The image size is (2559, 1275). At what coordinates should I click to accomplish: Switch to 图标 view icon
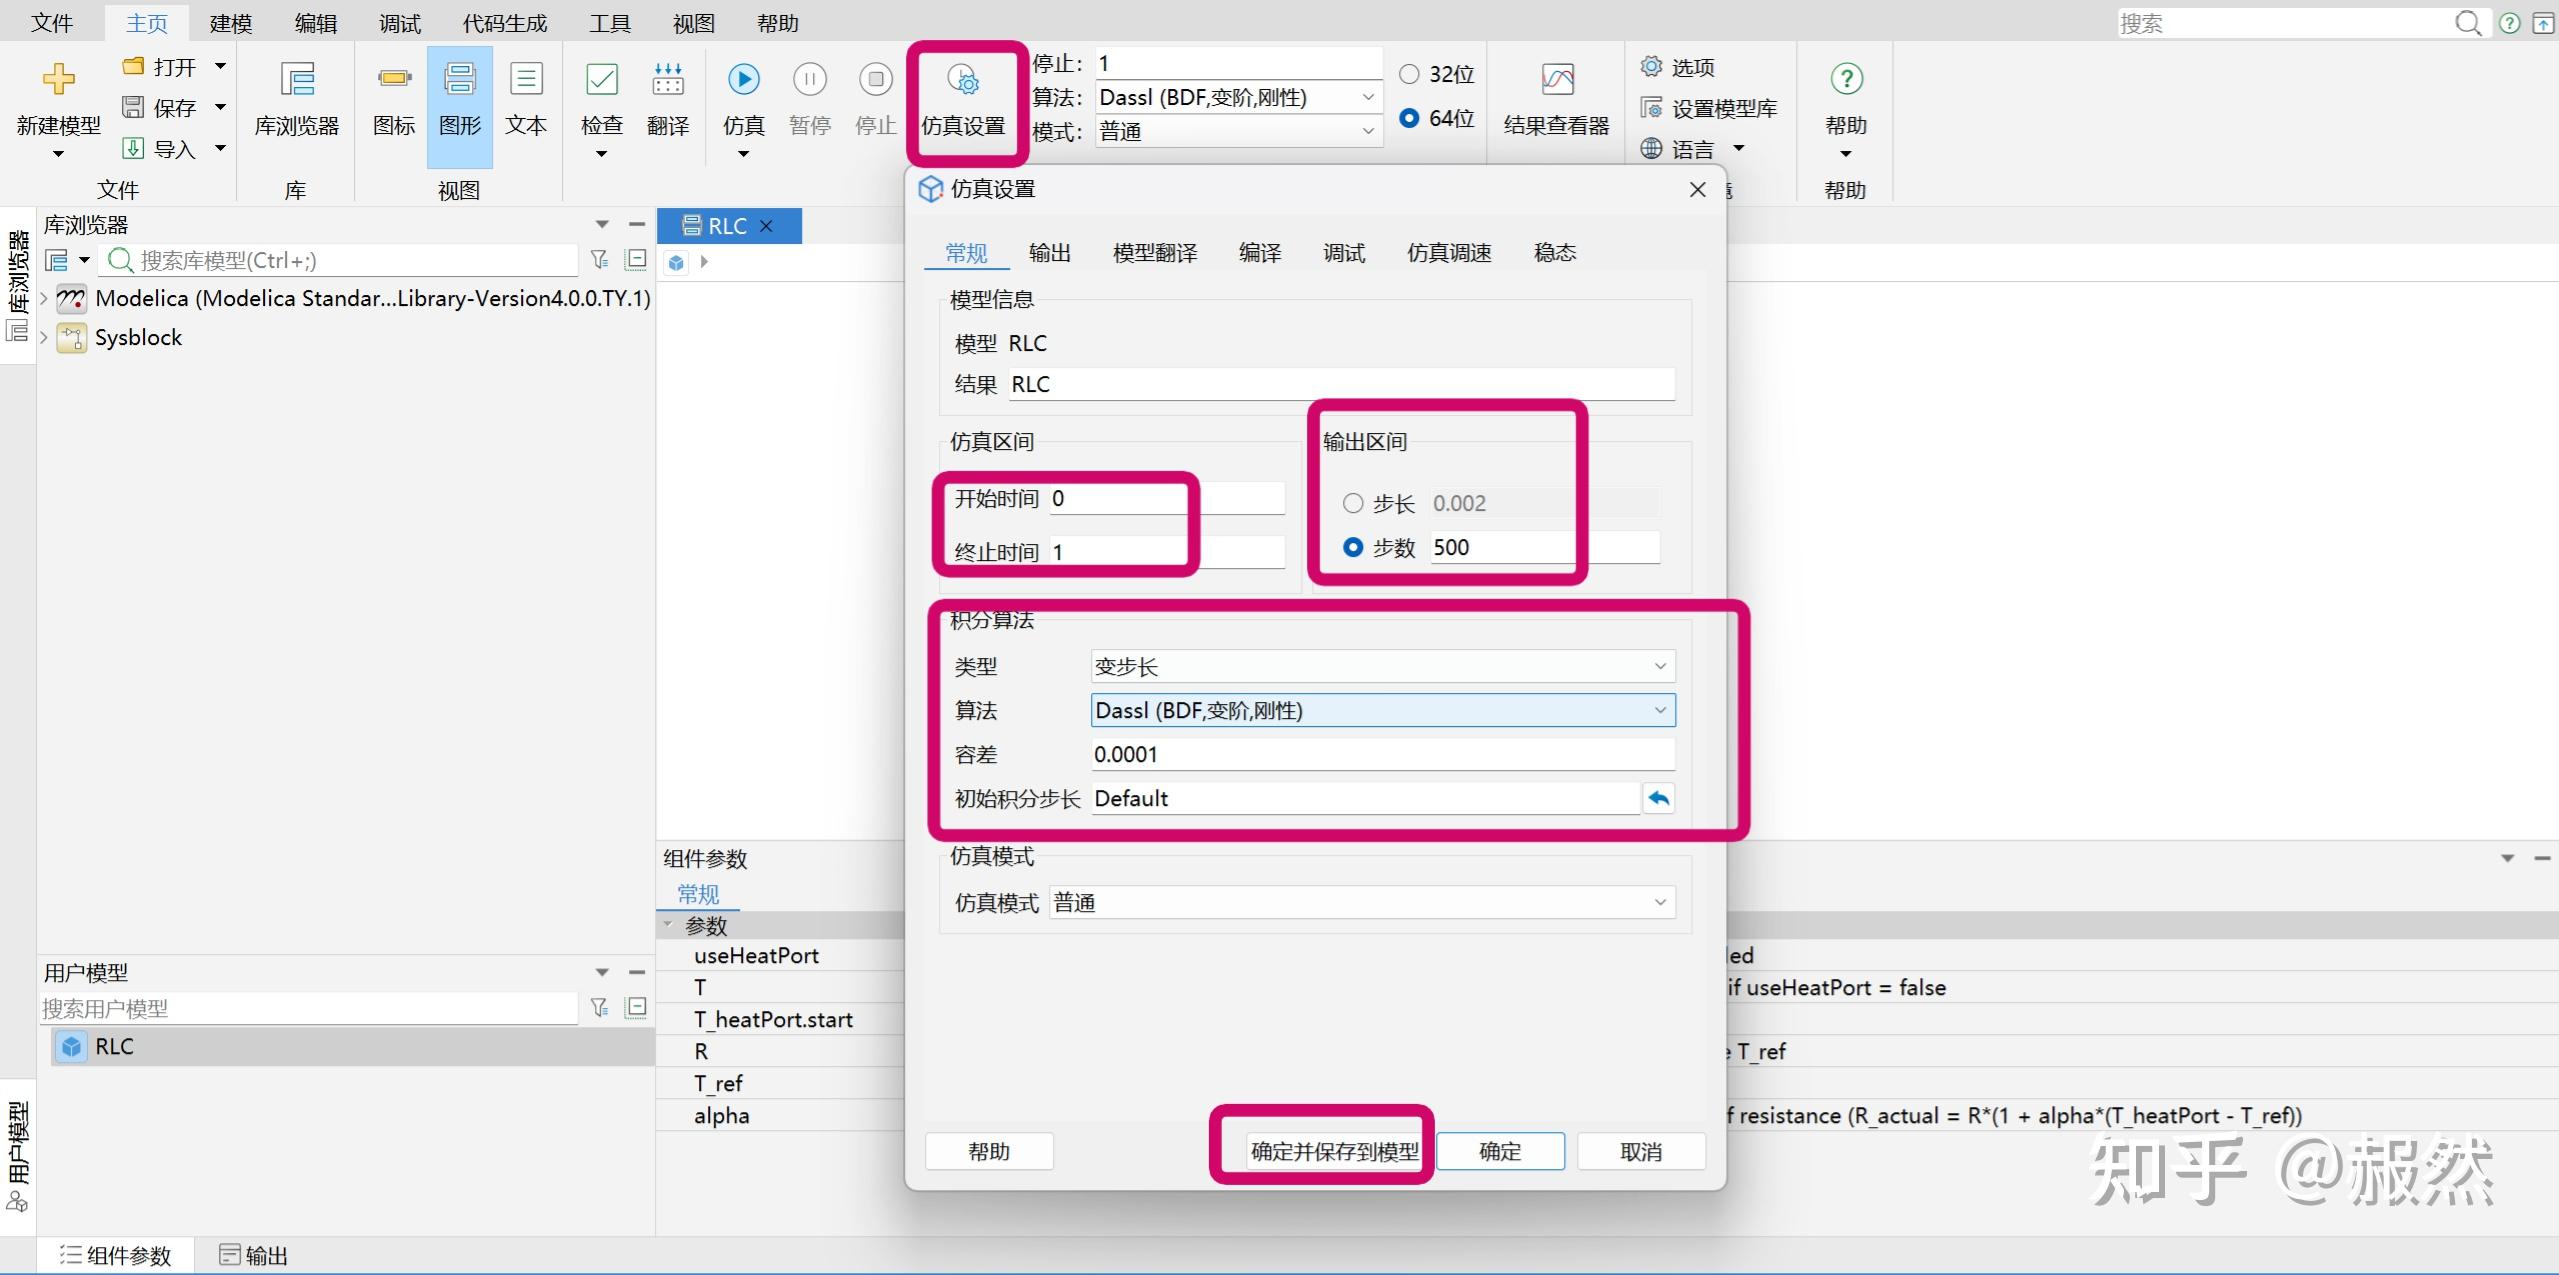coord(394,79)
